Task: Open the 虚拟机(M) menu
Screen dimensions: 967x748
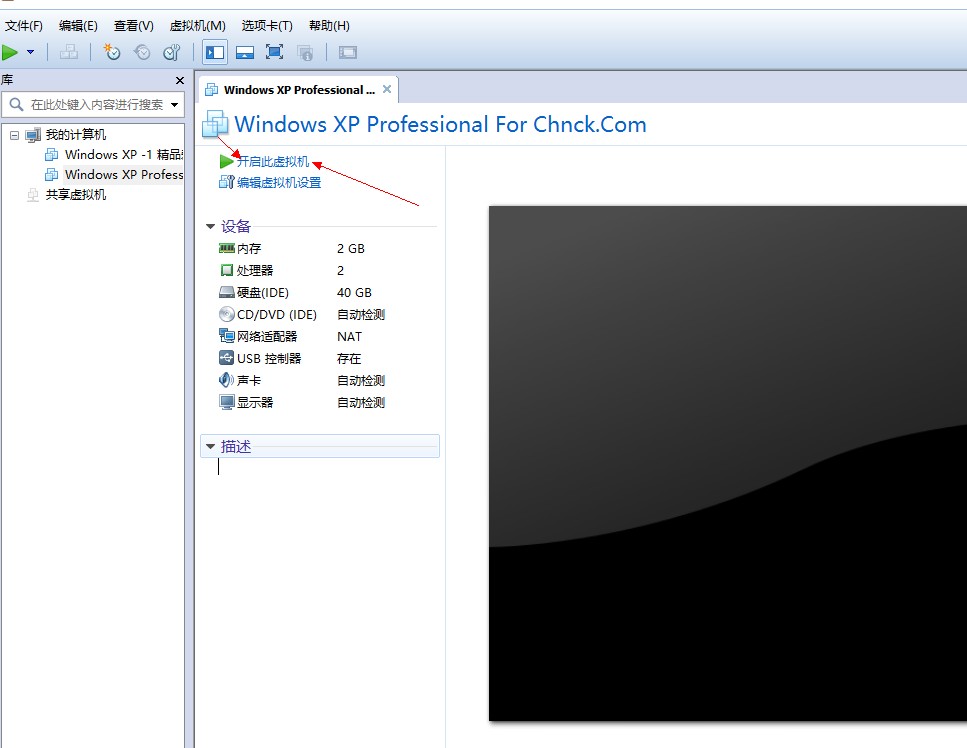Action: click(197, 25)
